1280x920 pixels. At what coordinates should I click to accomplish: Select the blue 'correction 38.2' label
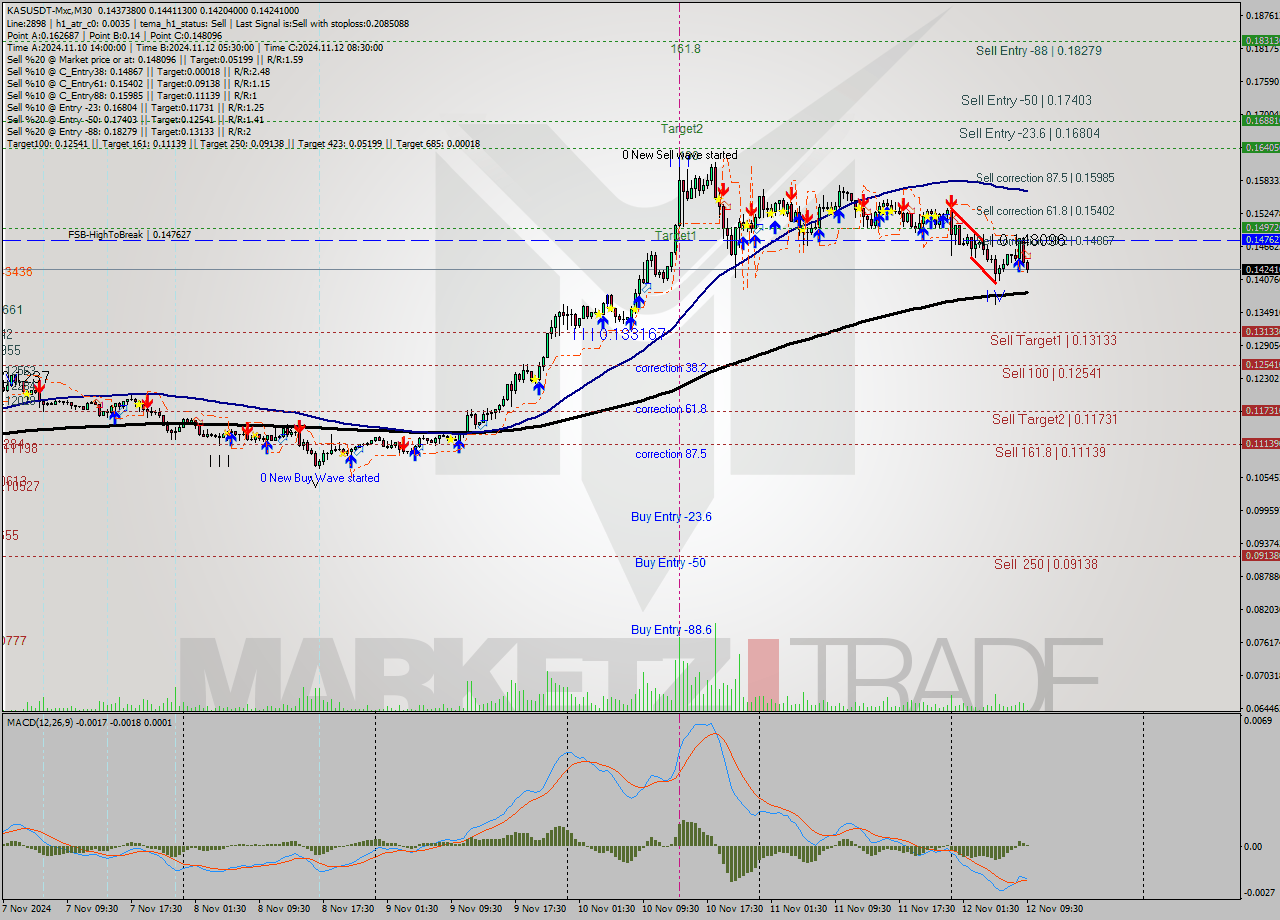671,368
